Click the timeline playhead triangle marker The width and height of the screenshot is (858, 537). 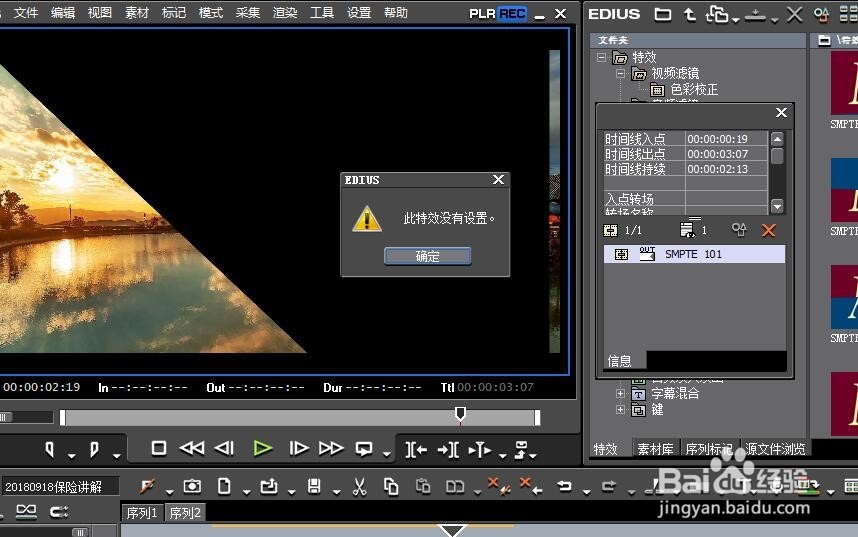[453, 530]
